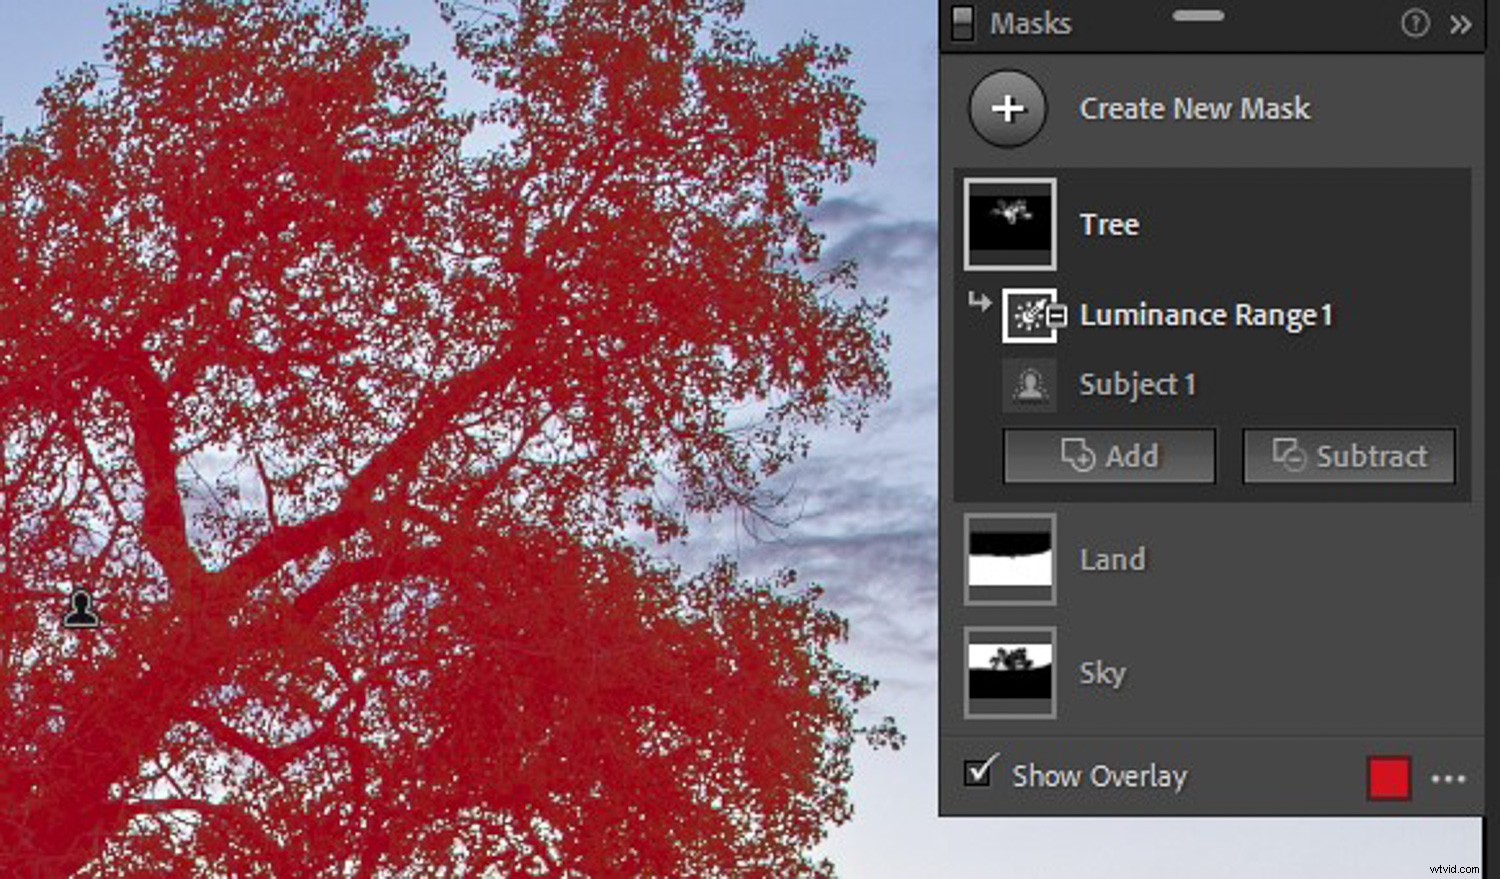
Task: Open the Masks panel help icon
Action: 1417,23
